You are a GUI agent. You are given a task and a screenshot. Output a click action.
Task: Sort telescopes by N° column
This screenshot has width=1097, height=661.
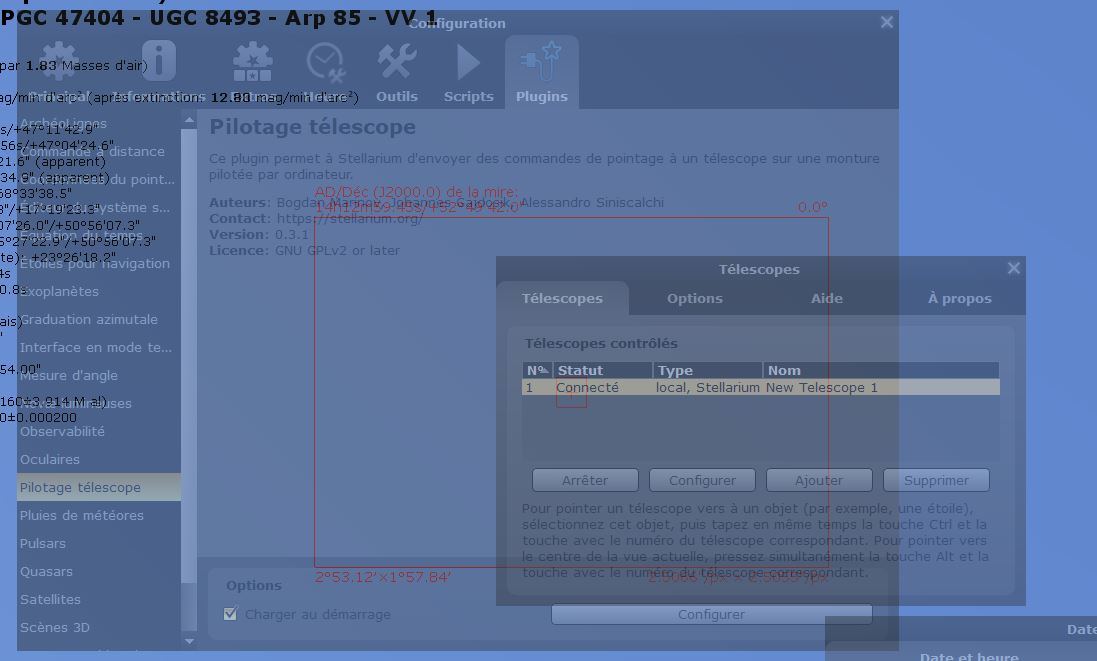coord(537,370)
